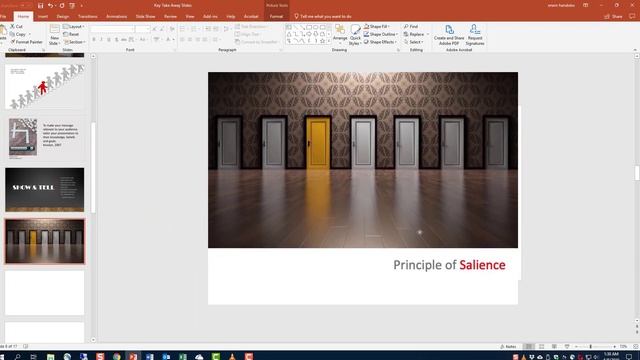Collapse the ribbon with the arrow button
Image resolution: width=640 pixels, height=360 pixels.
click(635, 49)
